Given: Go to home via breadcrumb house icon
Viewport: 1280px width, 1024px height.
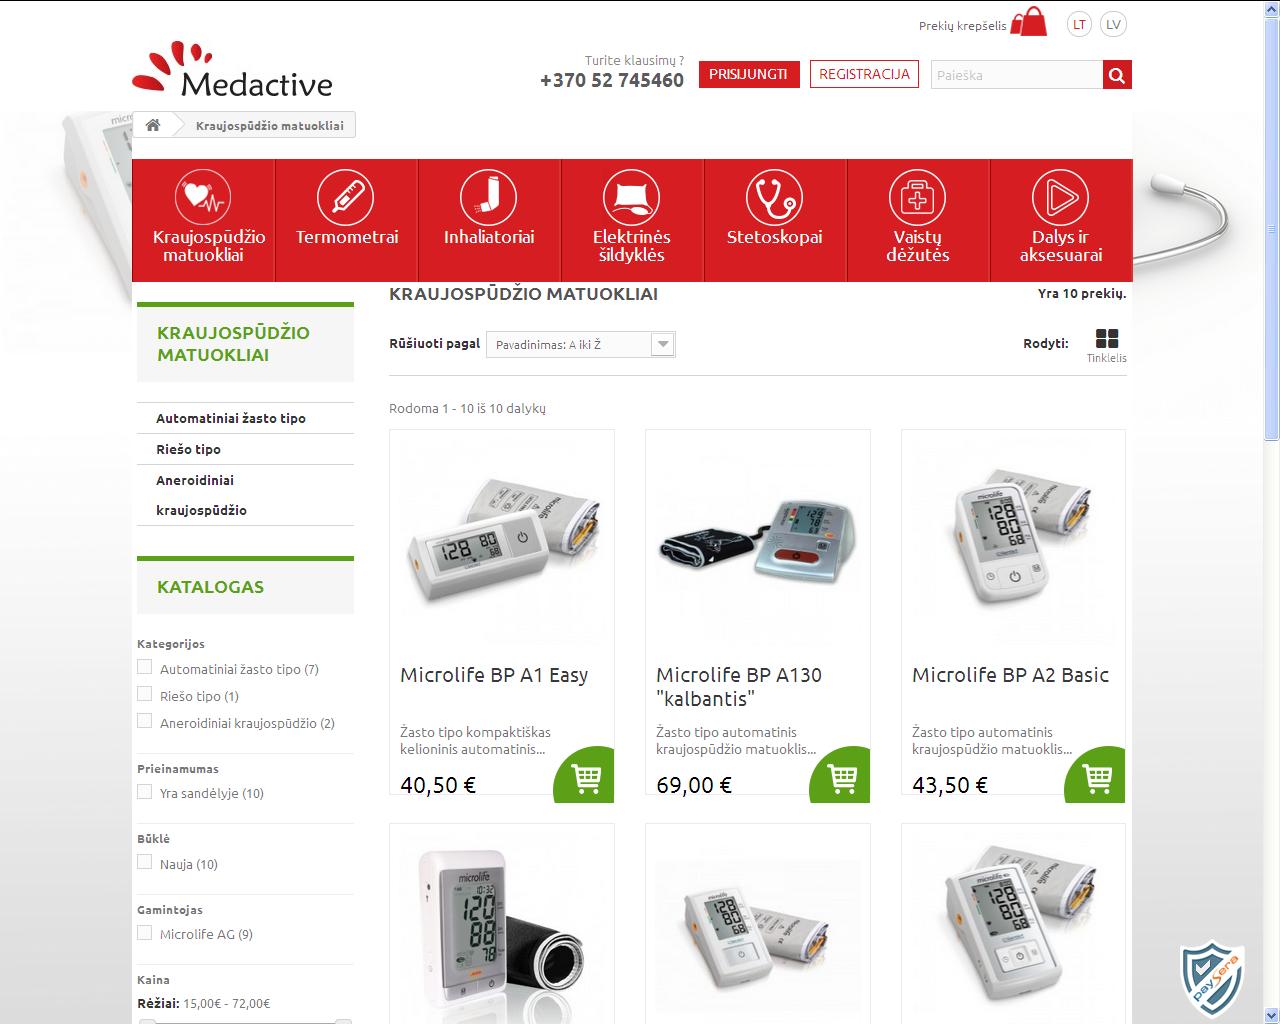Looking at the screenshot, I should coord(153,125).
